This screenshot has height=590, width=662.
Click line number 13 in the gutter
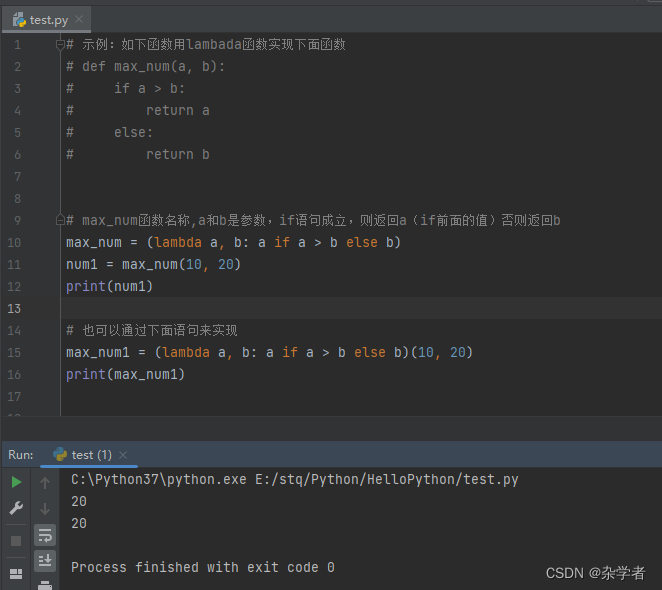tap(14, 309)
